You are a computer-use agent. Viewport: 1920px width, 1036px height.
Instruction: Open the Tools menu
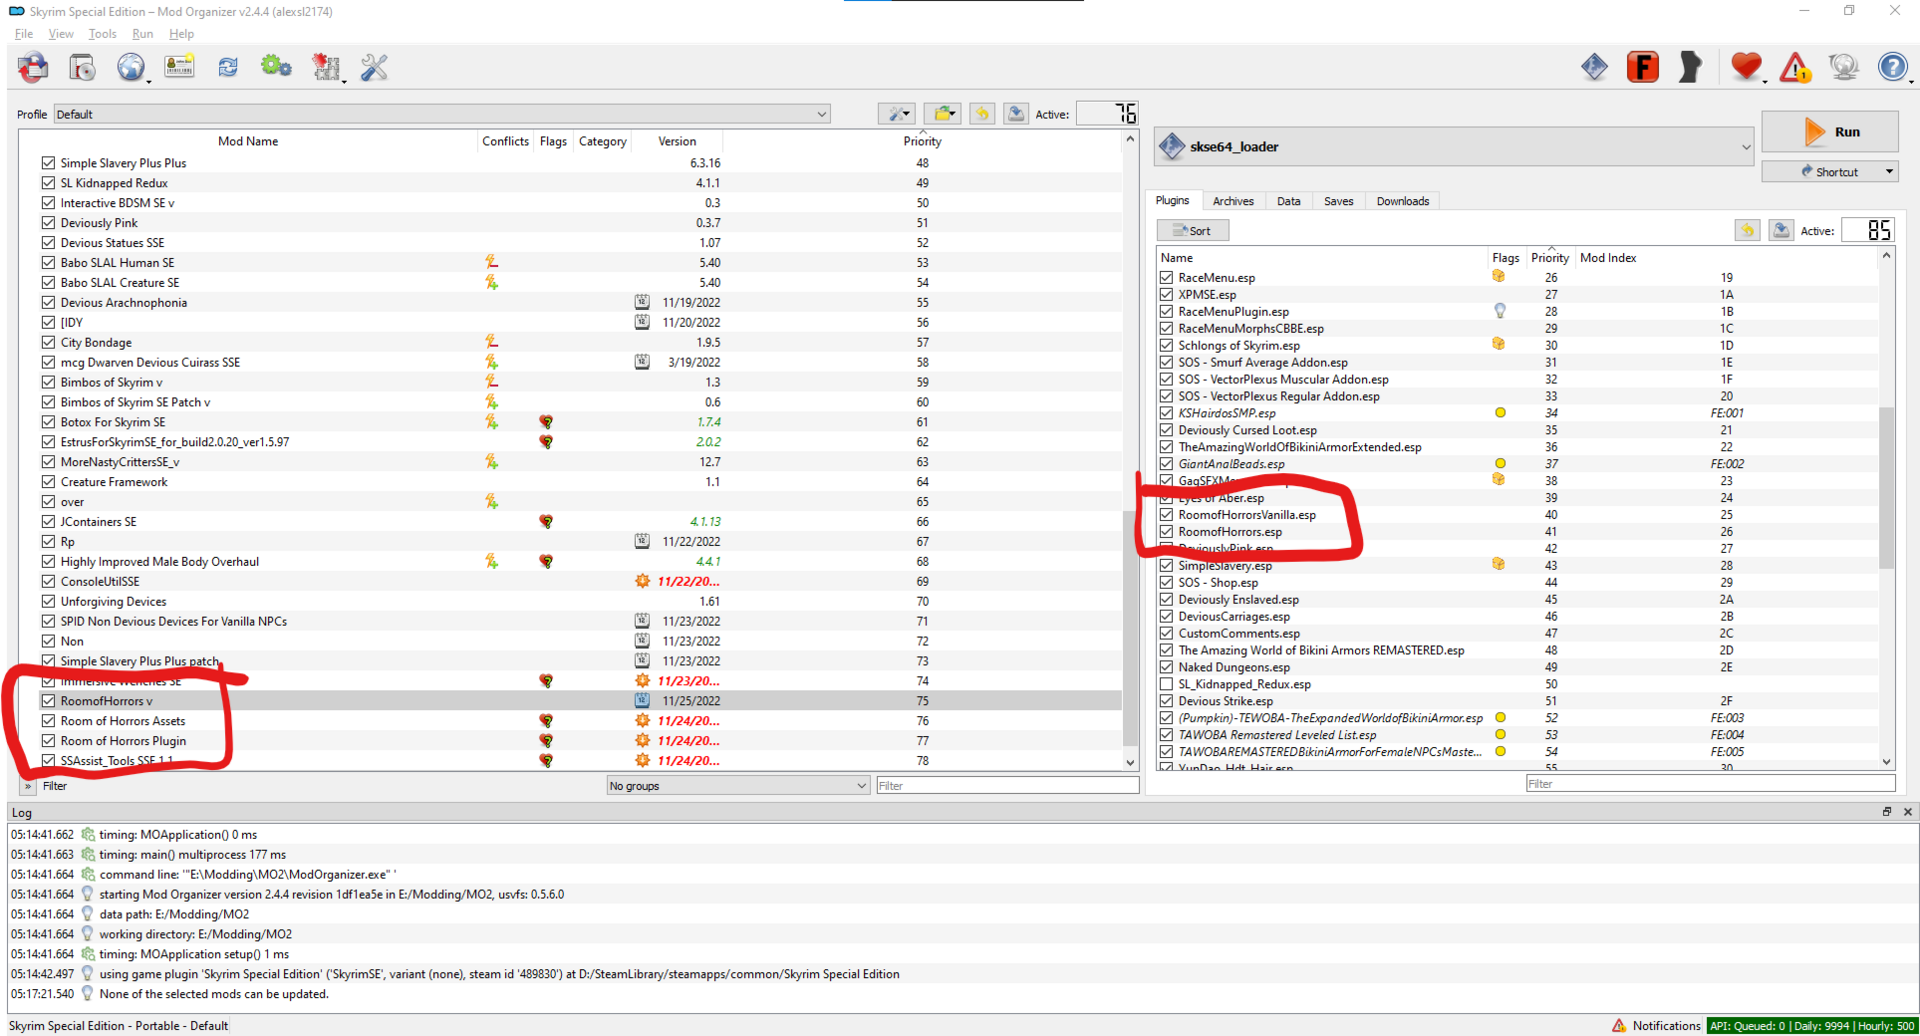tap(102, 33)
